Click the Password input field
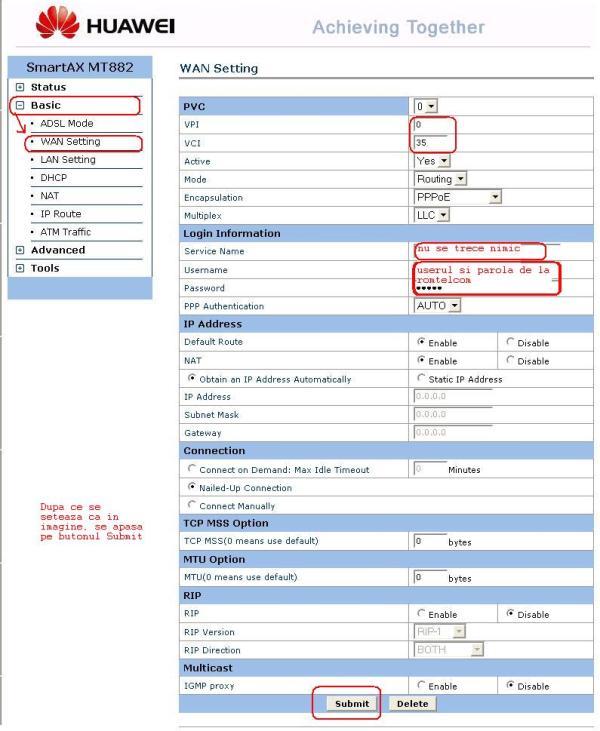This screenshot has width=600, height=731. click(x=487, y=288)
